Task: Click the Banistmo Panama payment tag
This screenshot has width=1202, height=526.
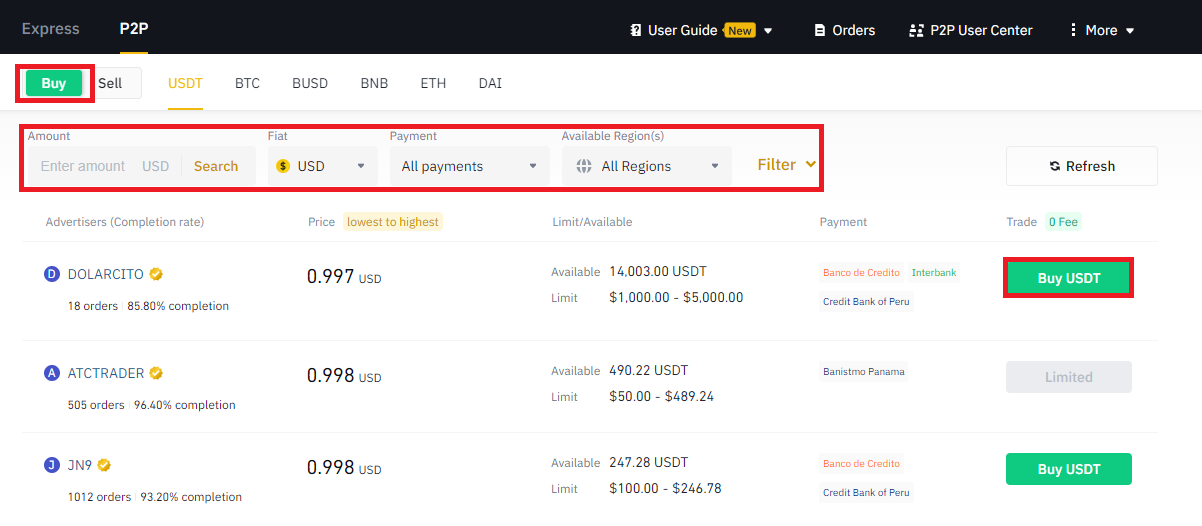Action: point(864,372)
